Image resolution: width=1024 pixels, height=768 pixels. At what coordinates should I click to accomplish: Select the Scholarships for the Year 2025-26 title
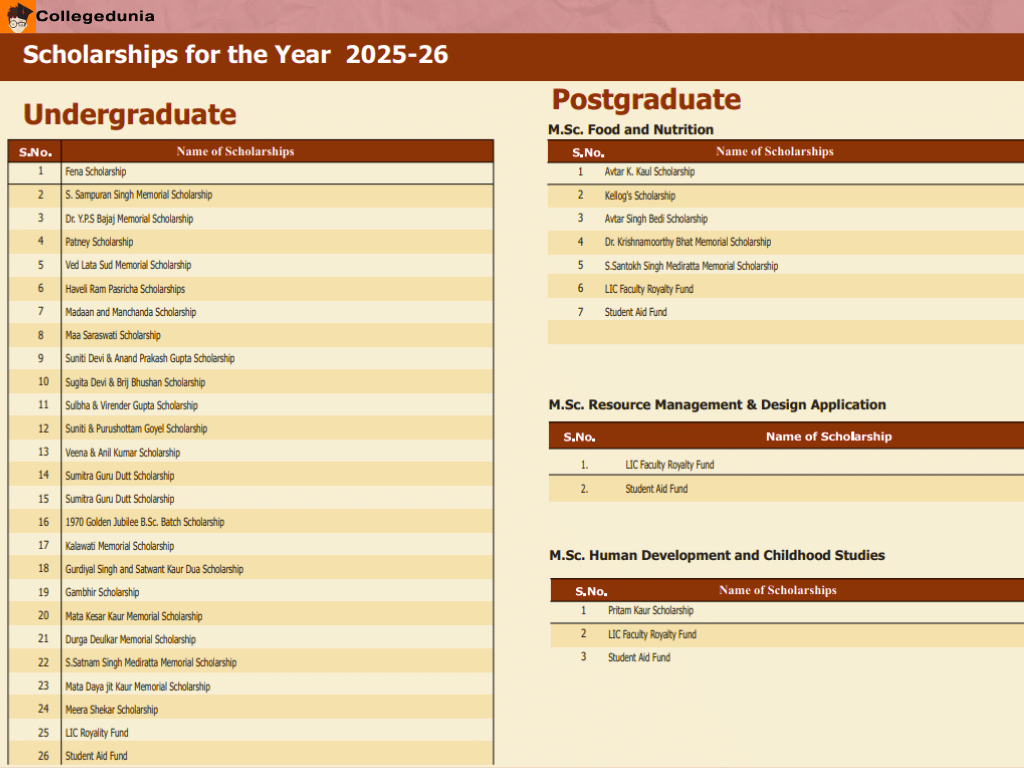click(x=235, y=55)
